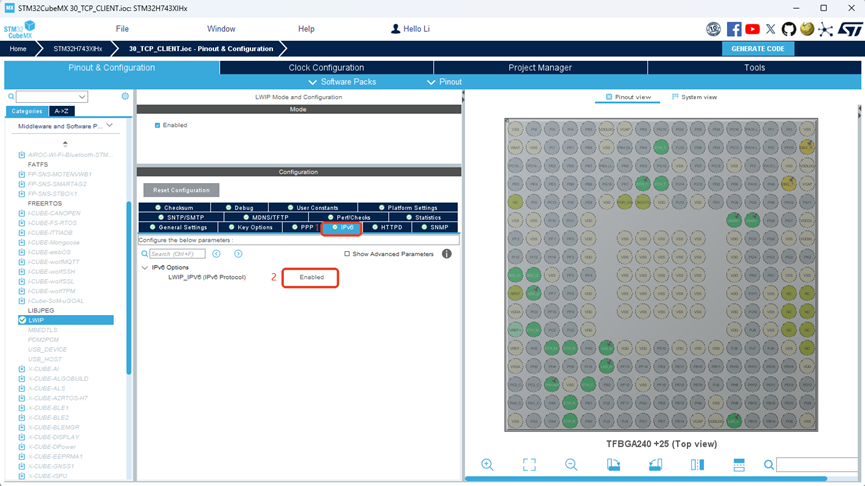Select LWIP in the middleware list
Viewport: 865px width, 486px height.
[66, 320]
